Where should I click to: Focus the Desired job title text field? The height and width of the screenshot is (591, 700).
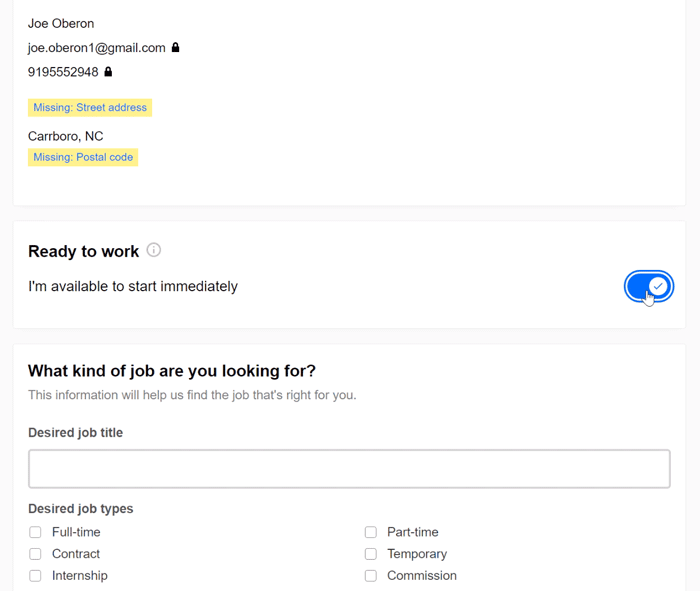click(349, 469)
